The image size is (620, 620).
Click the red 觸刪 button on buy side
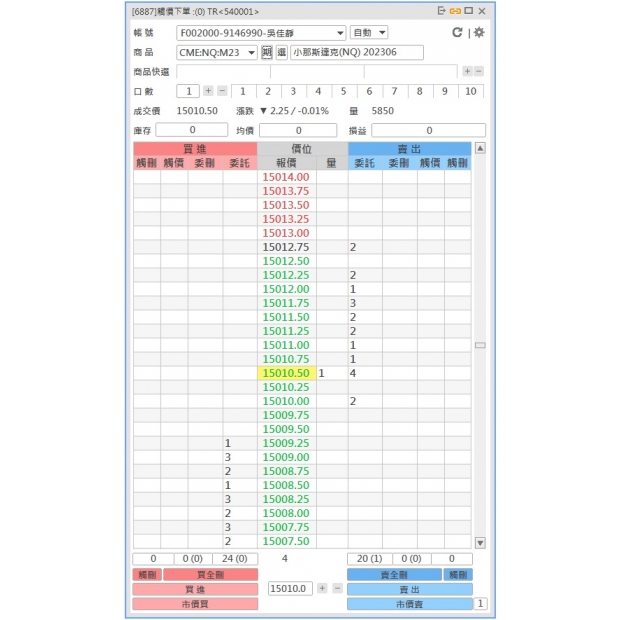(147, 575)
